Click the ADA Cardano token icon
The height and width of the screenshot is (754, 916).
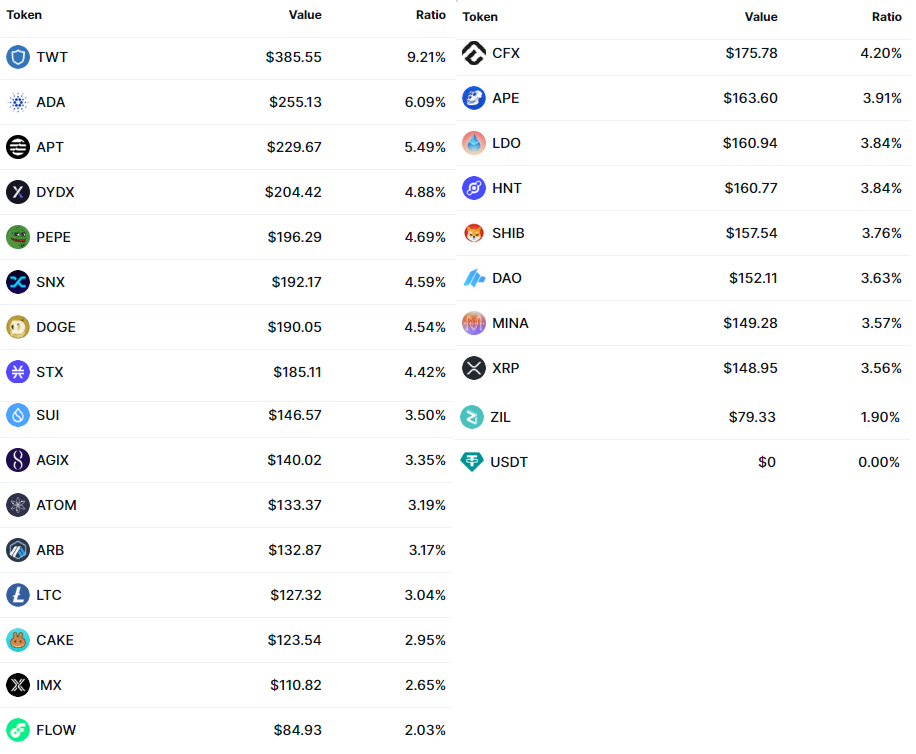(18, 102)
